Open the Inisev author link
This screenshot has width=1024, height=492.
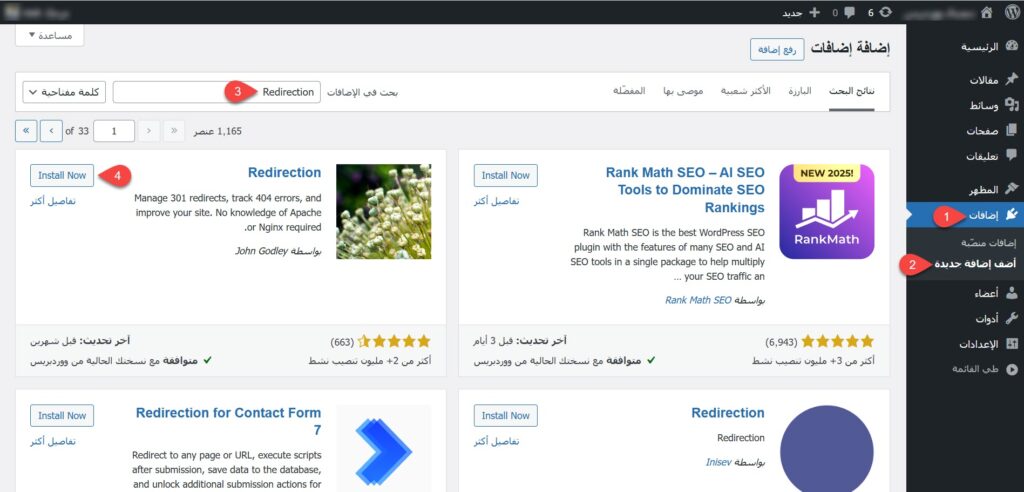(x=718, y=462)
